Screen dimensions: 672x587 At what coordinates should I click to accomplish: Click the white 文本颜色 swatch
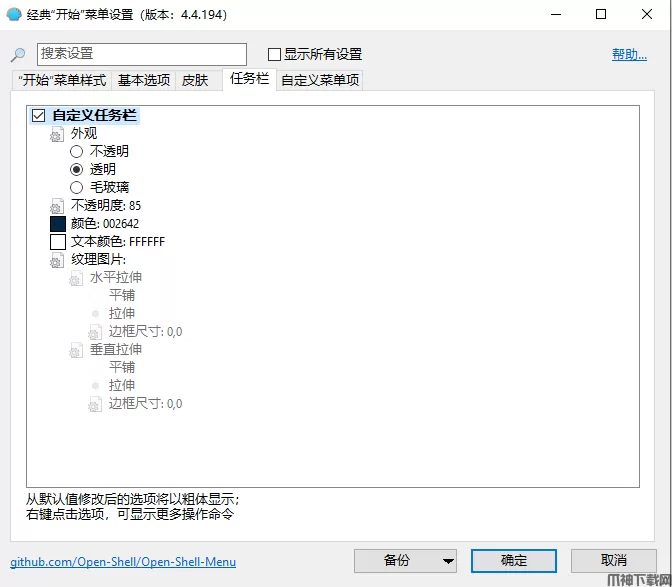pyautogui.click(x=58, y=242)
